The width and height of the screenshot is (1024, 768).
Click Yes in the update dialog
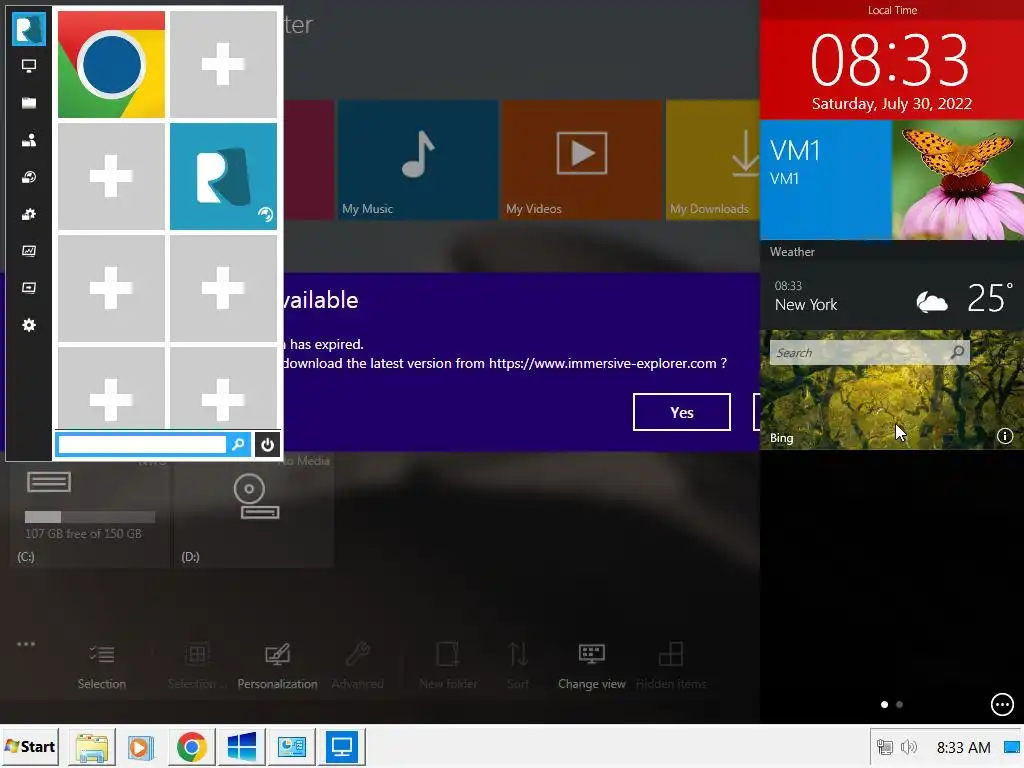681,412
